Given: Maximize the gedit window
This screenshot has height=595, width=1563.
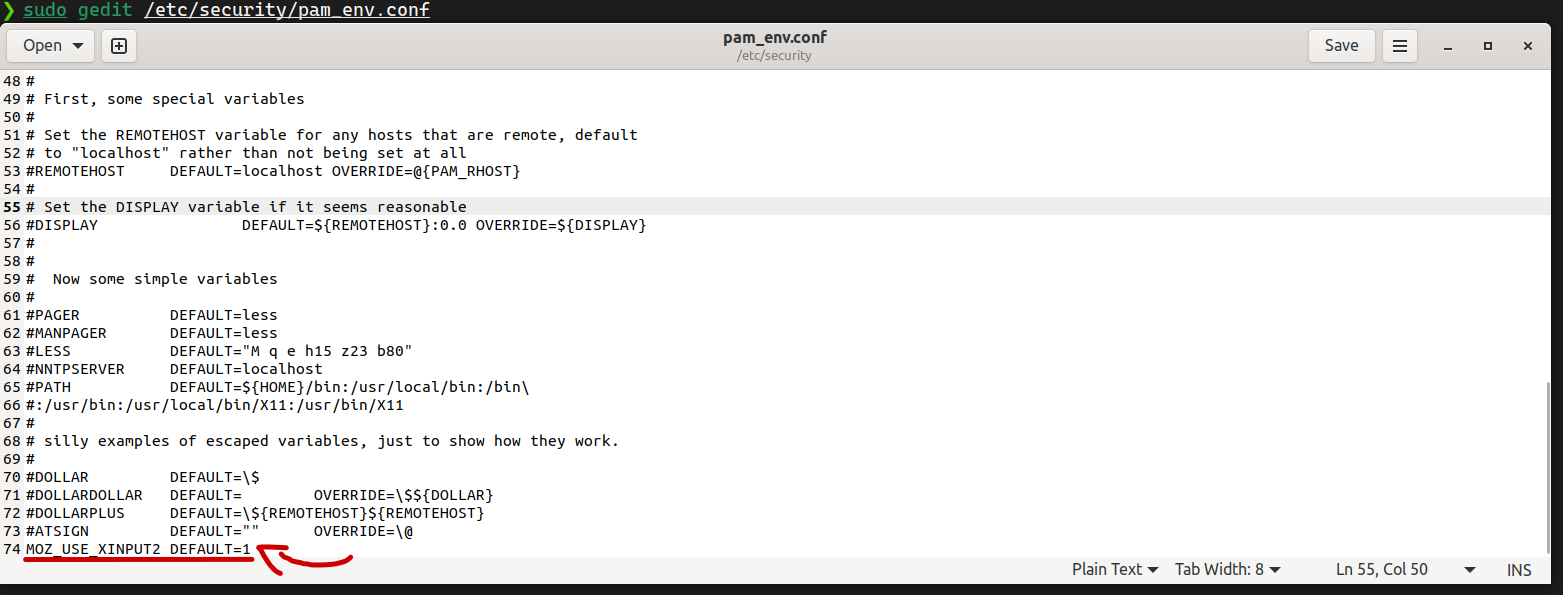Looking at the screenshot, I should pos(1488,46).
